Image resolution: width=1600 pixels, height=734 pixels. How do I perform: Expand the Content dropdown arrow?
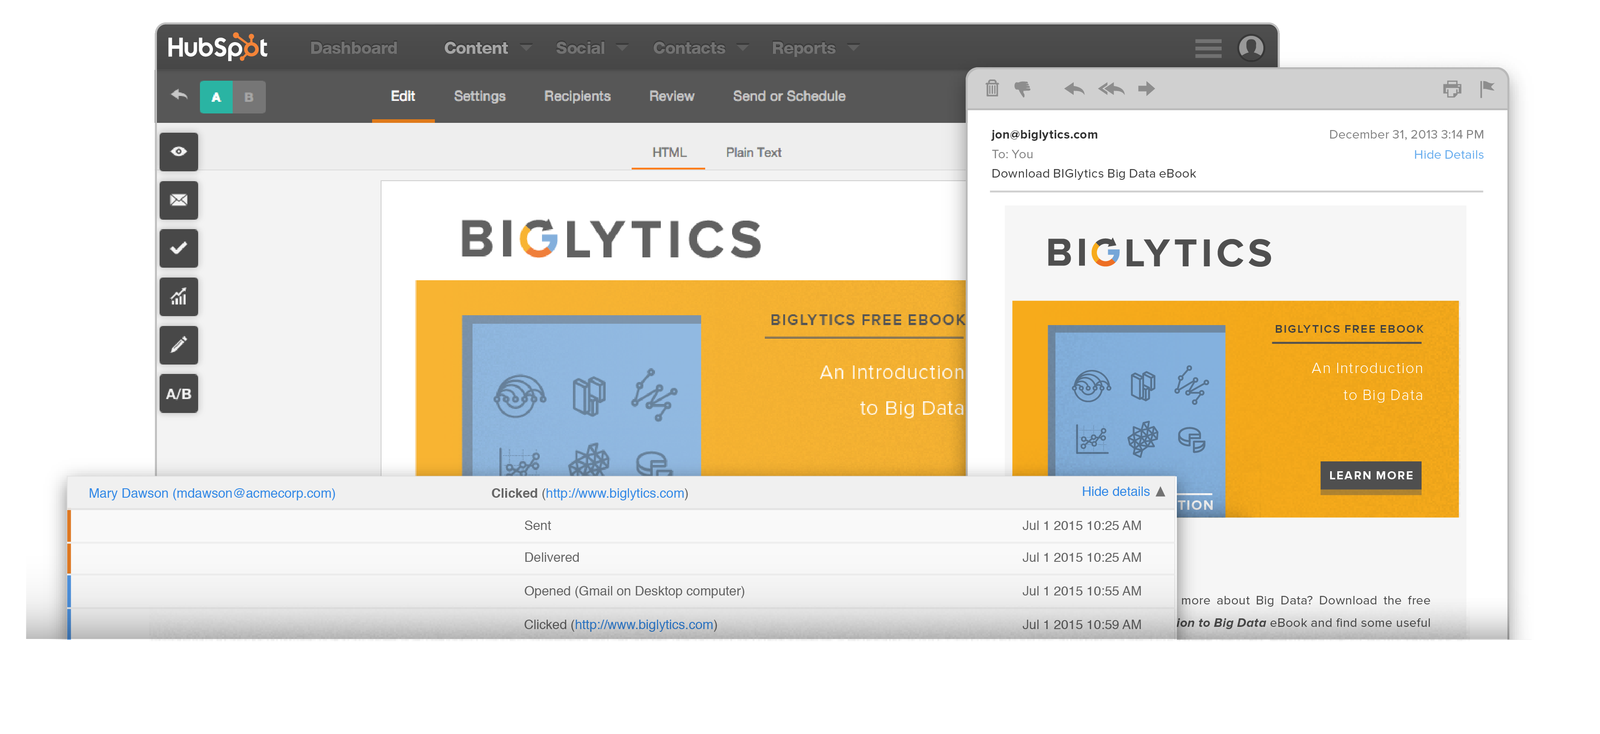[526, 48]
